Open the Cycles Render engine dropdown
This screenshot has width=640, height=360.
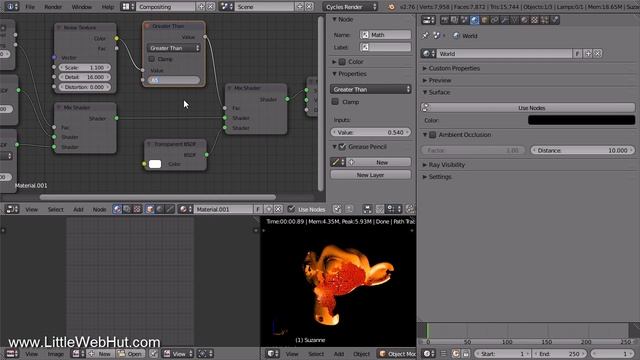pyautogui.click(x=350, y=7)
